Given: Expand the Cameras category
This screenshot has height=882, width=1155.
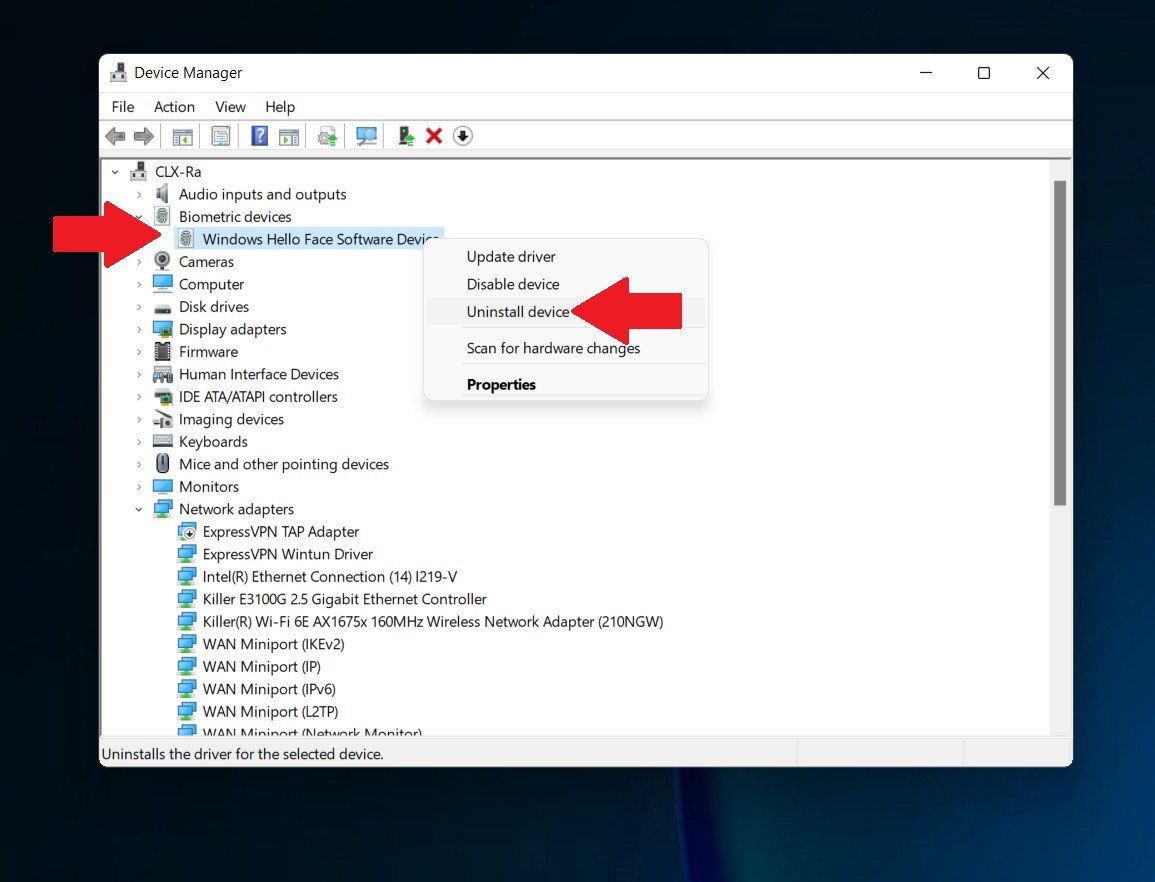Looking at the screenshot, I should click(x=140, y=261).
